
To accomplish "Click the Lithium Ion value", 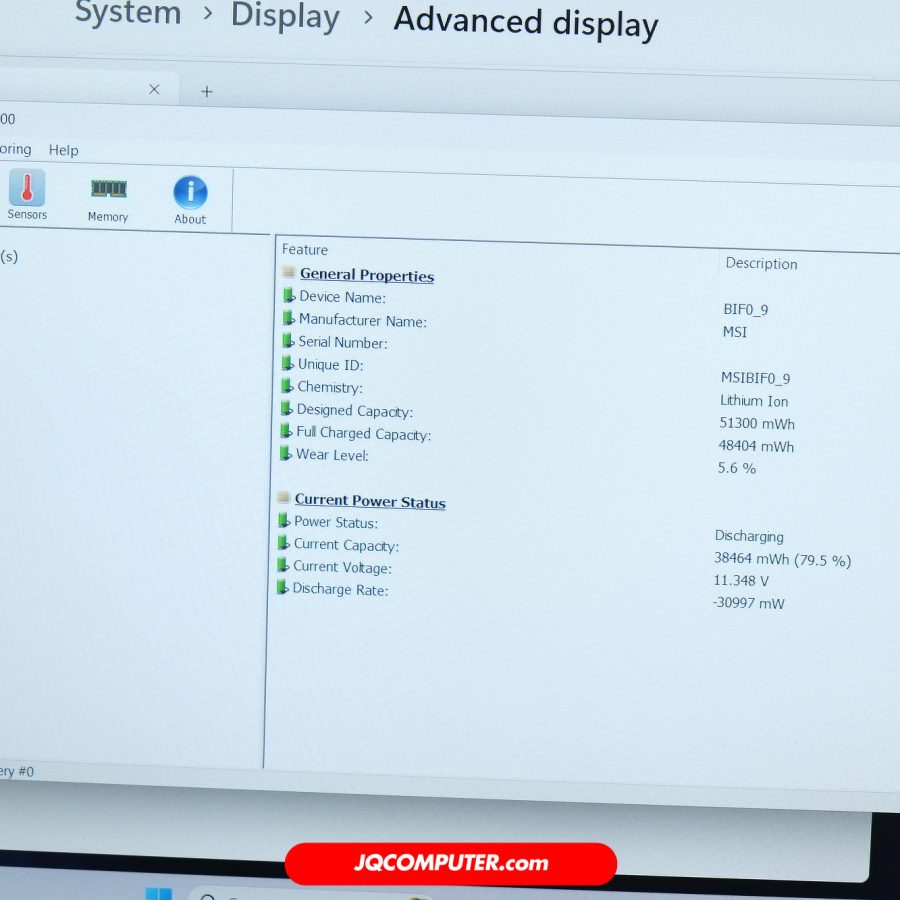I will click(x=754, y=401).
